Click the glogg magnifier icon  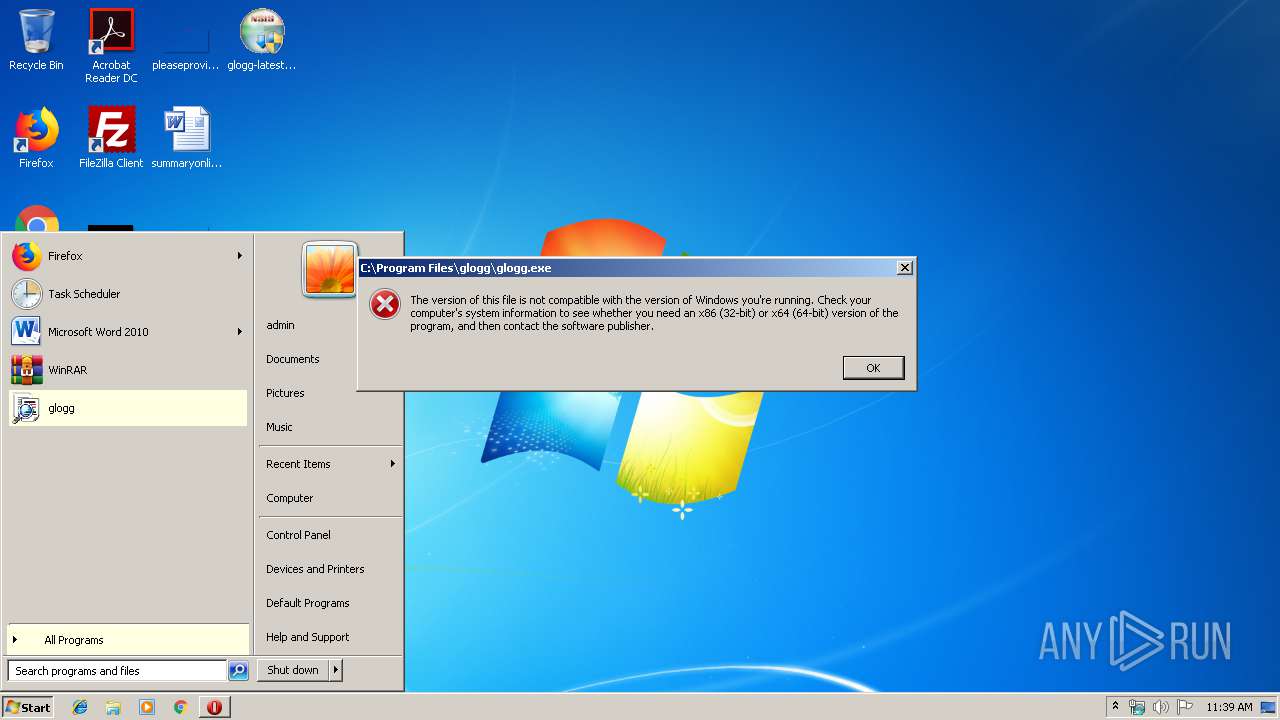pyautogui.click(x=27, y=408)
